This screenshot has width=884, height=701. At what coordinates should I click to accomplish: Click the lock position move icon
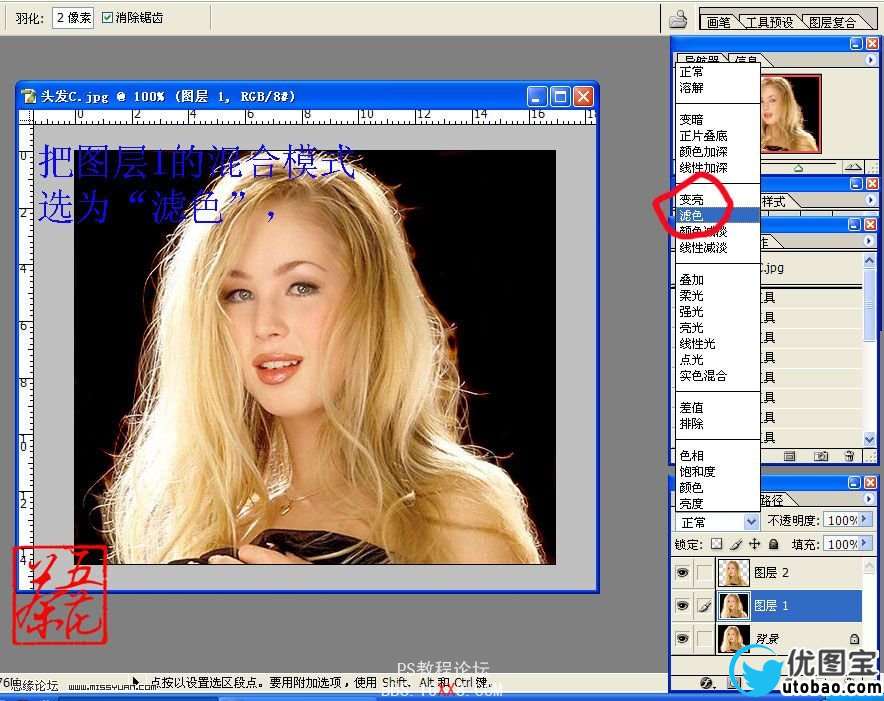pos(755,544)
